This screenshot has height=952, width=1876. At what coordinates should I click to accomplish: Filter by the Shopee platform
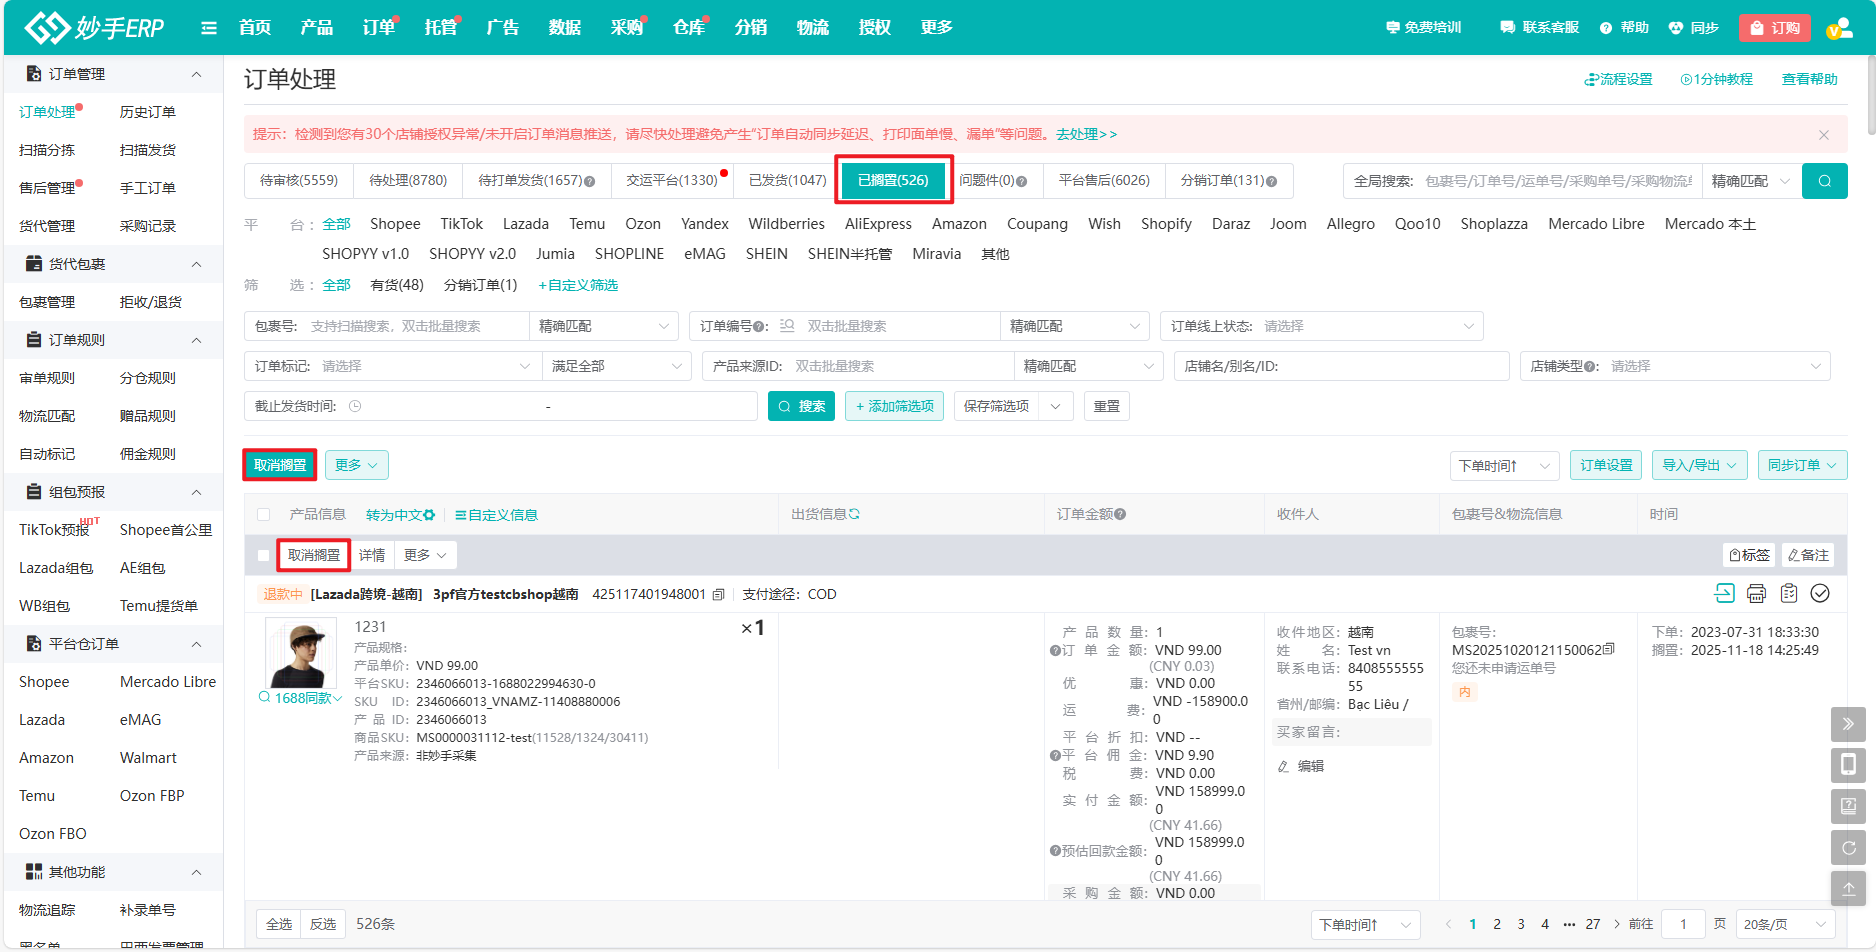[x=395, y=224]
